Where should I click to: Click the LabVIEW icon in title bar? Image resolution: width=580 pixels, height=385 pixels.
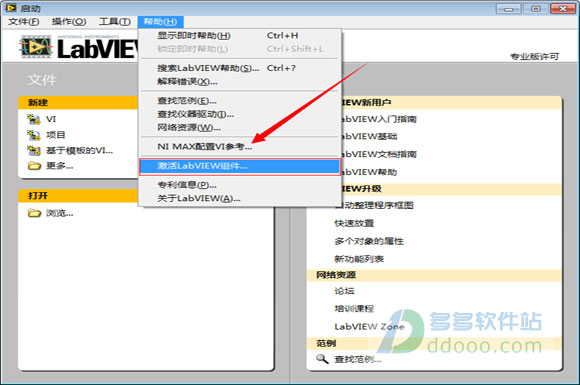[10, 7]
